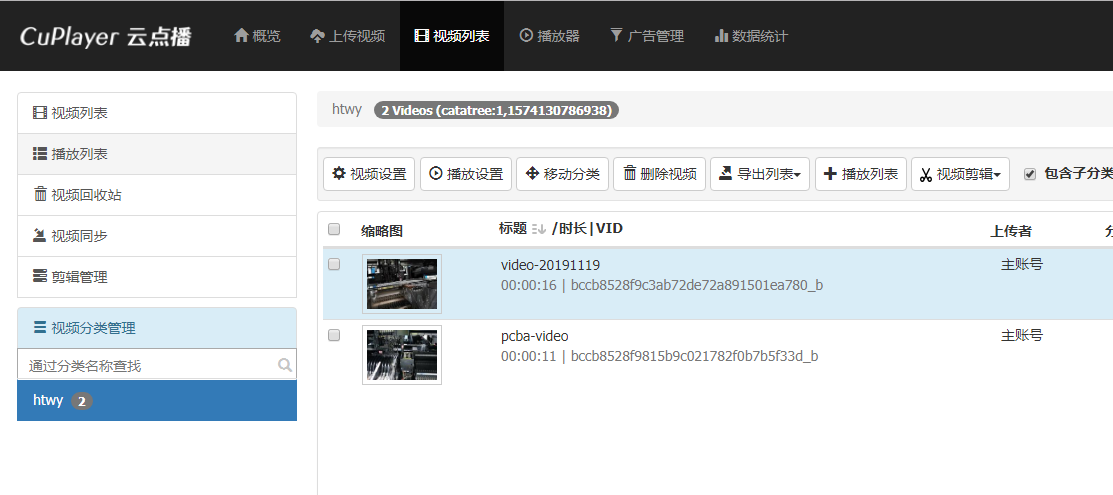Screen dimensions: 1113x495
Task: Click the 移动分类 button
Action: pyautogui.click(x=562, y=174)
